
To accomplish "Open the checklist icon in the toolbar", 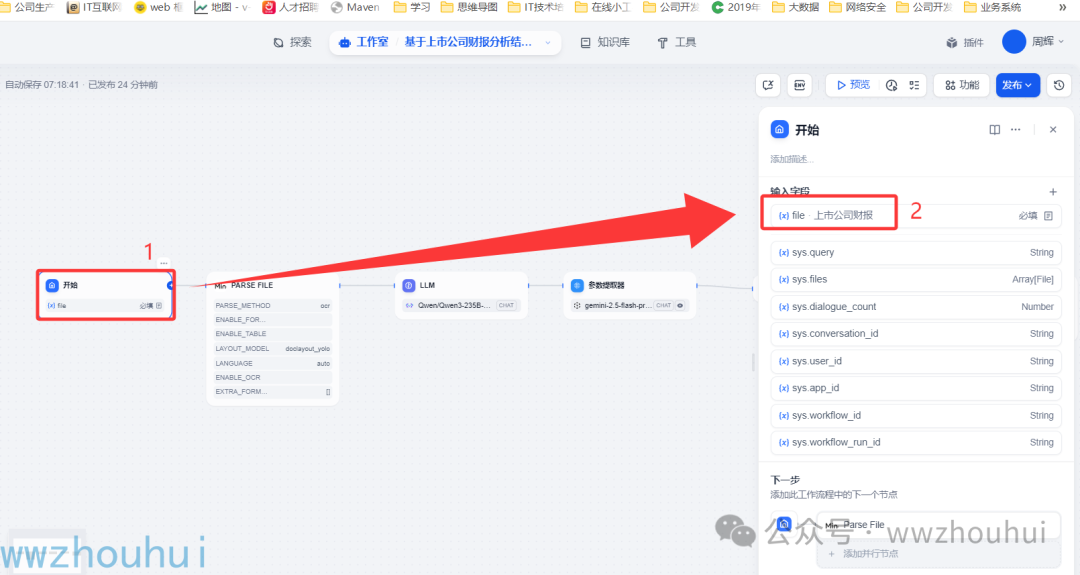I will 914,85.
